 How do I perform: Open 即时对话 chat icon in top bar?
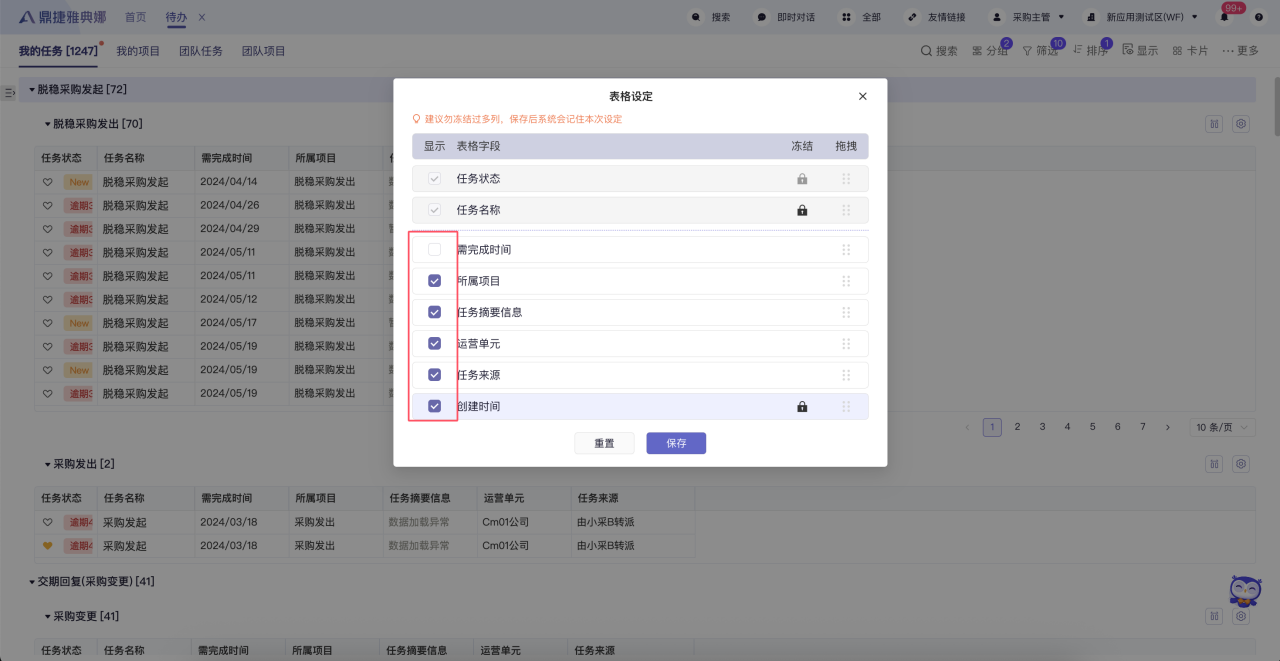click(762, 17)
